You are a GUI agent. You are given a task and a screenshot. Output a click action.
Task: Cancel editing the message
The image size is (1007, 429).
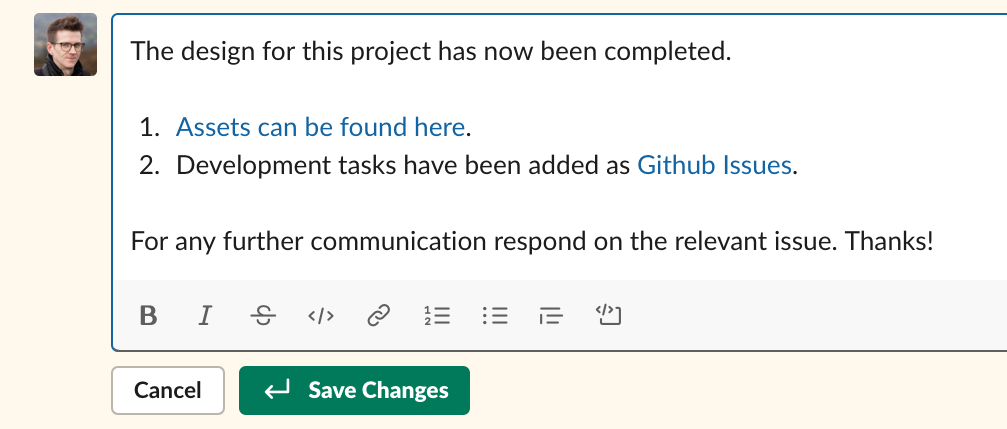pos(168,390)
